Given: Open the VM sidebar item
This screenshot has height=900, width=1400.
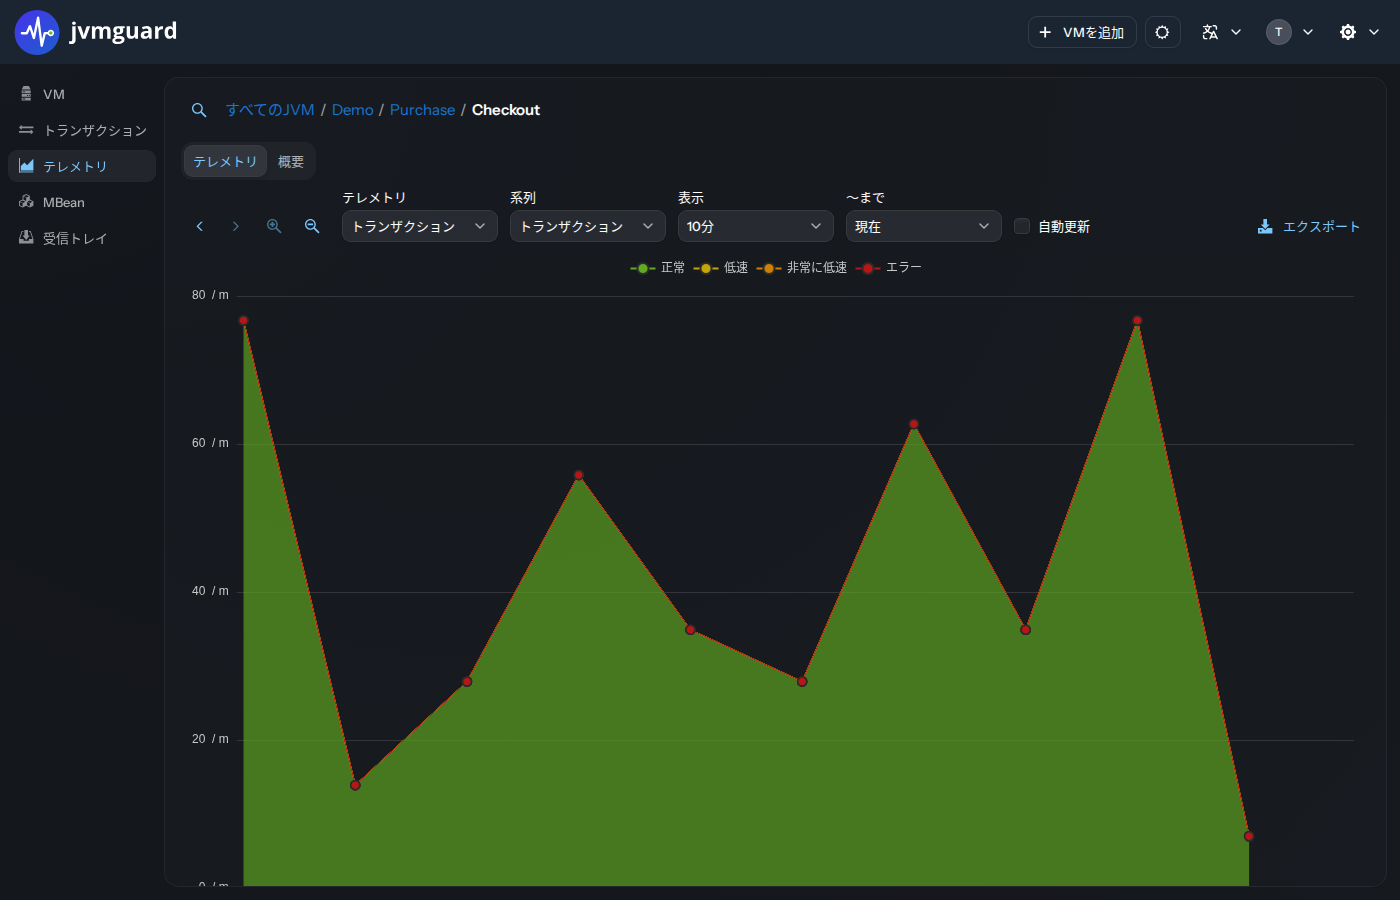Looking at the screenshot, I should 82,94.
